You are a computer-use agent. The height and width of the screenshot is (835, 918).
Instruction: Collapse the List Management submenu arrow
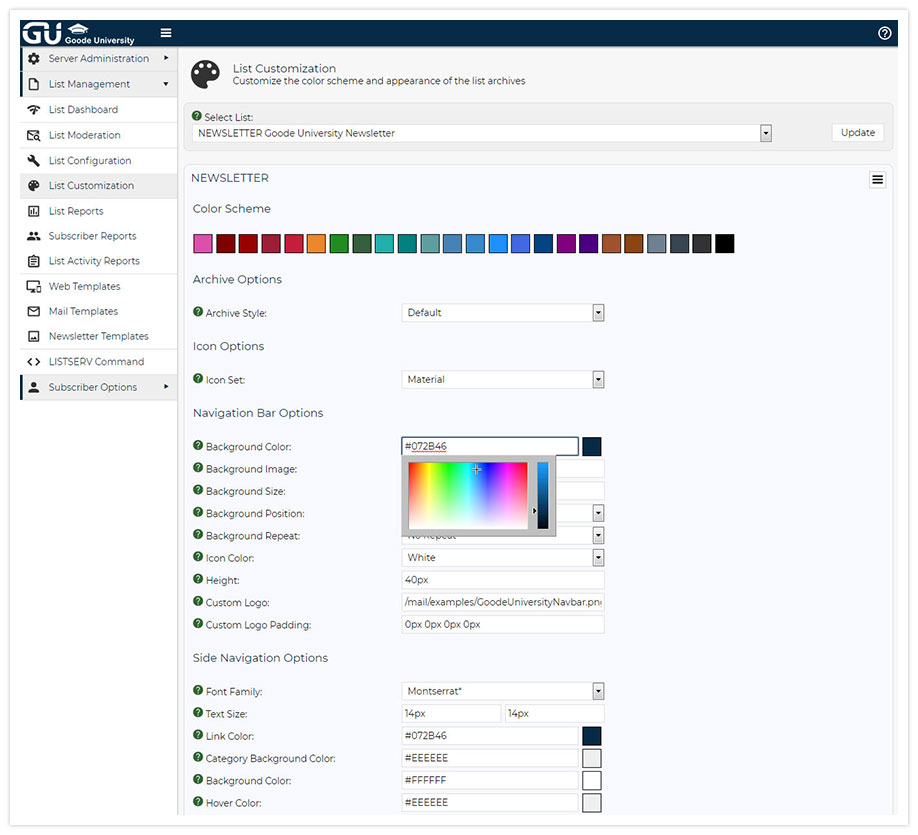(166, 84)
